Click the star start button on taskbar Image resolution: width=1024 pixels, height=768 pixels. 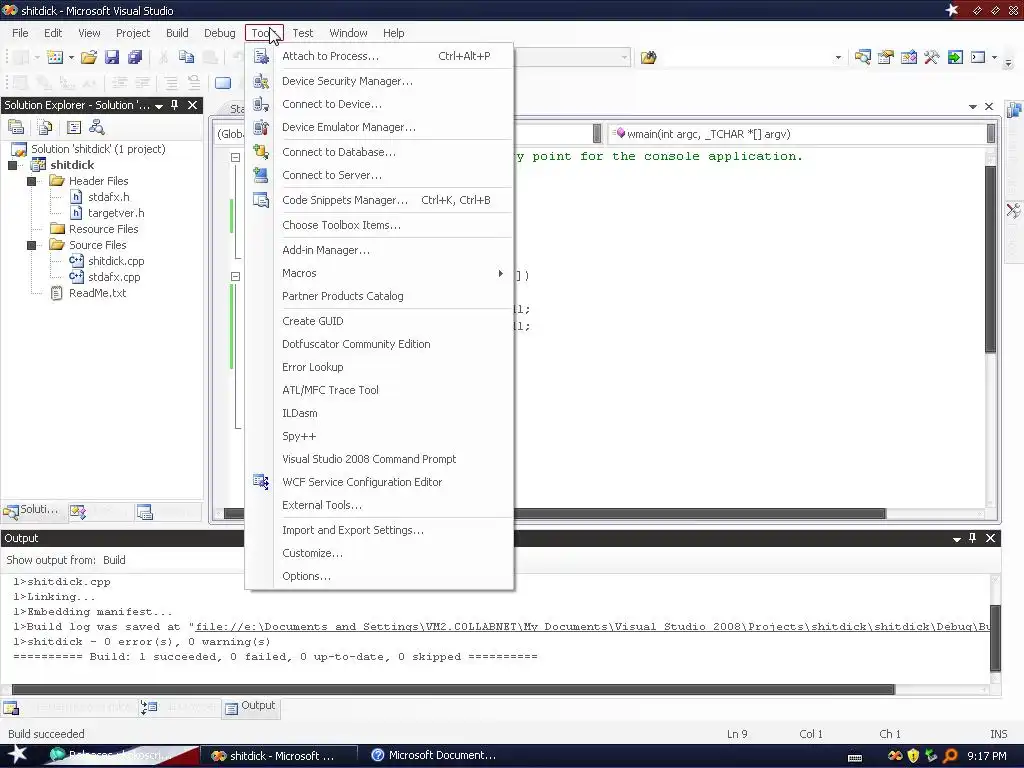pos(17,755)
